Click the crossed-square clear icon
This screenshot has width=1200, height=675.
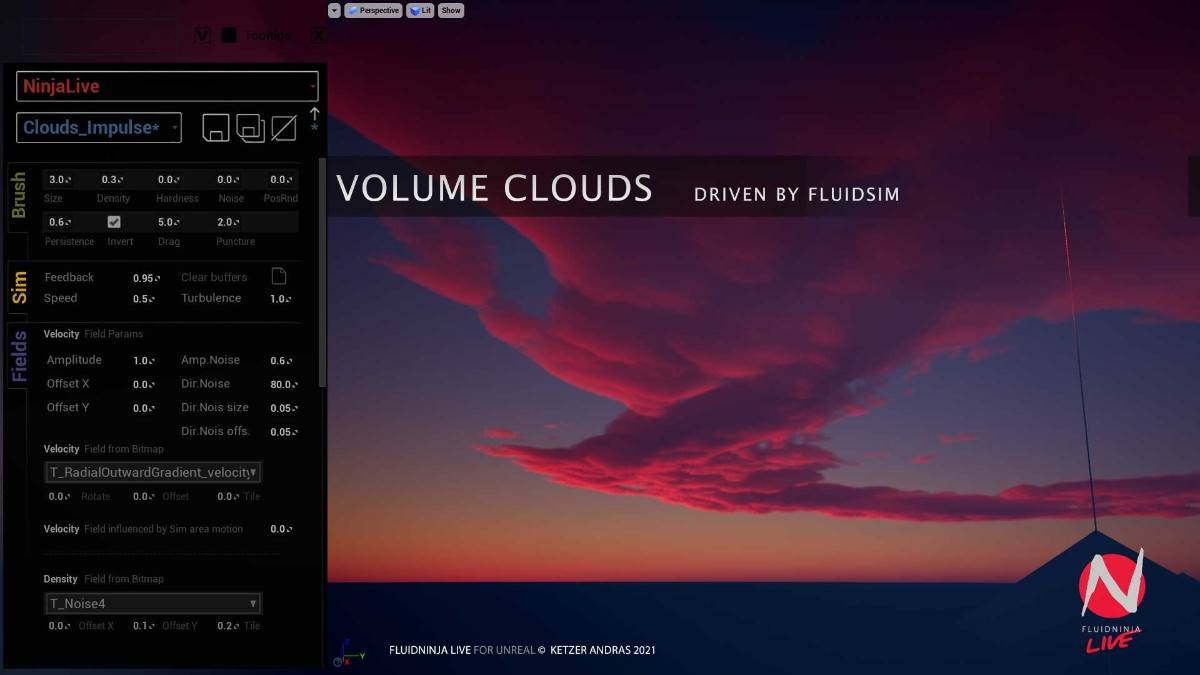(284, 128)
